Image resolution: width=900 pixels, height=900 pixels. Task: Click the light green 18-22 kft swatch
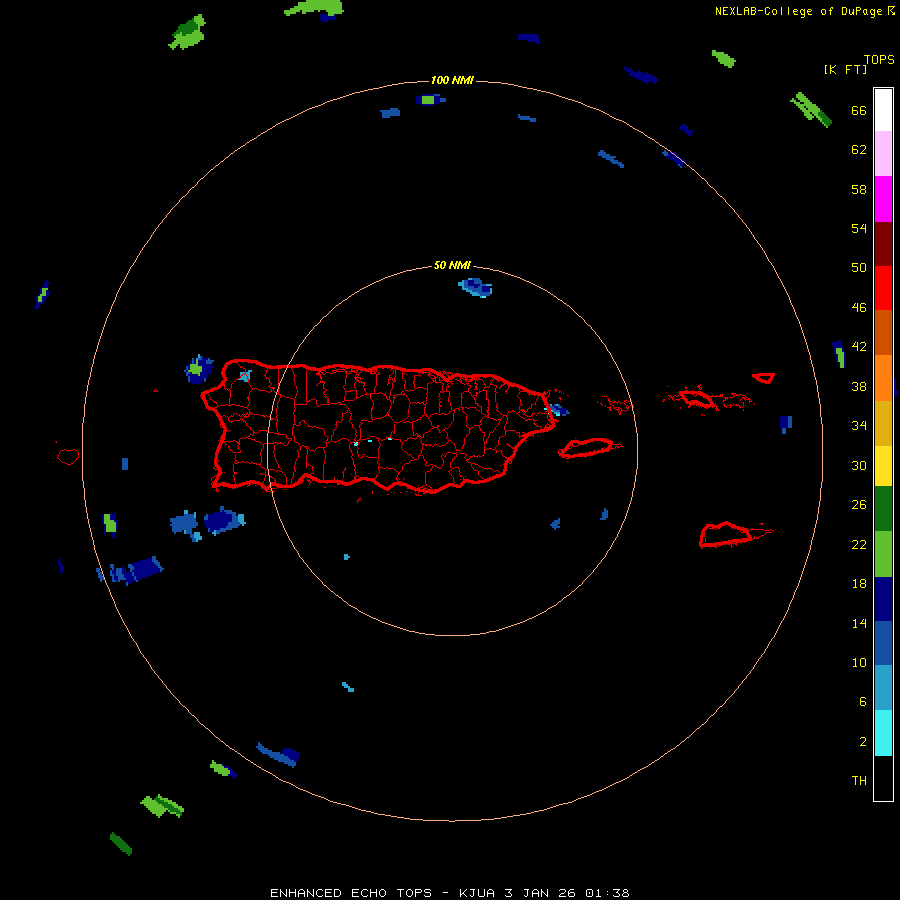tap(883, 554)
